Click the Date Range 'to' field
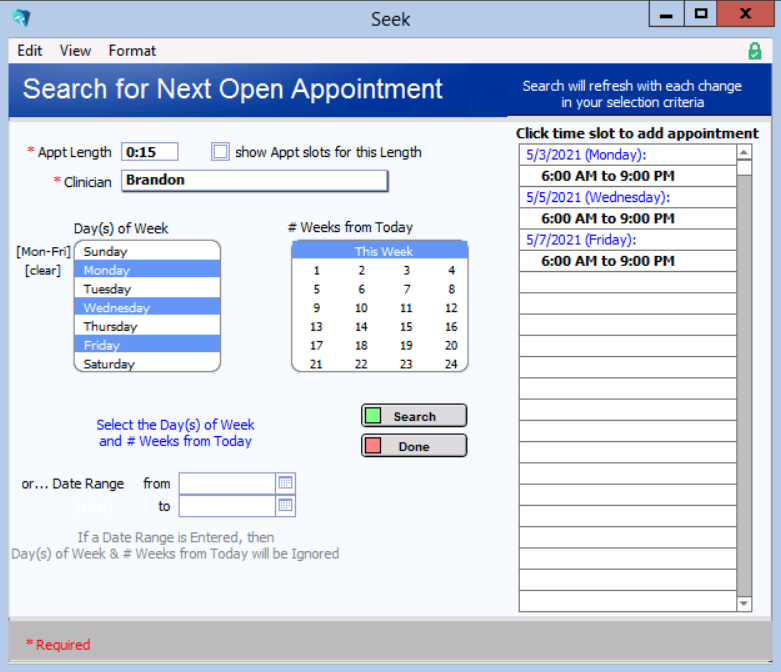The height and width of the screenshot is (672, 781). click(x=227, y=506)
